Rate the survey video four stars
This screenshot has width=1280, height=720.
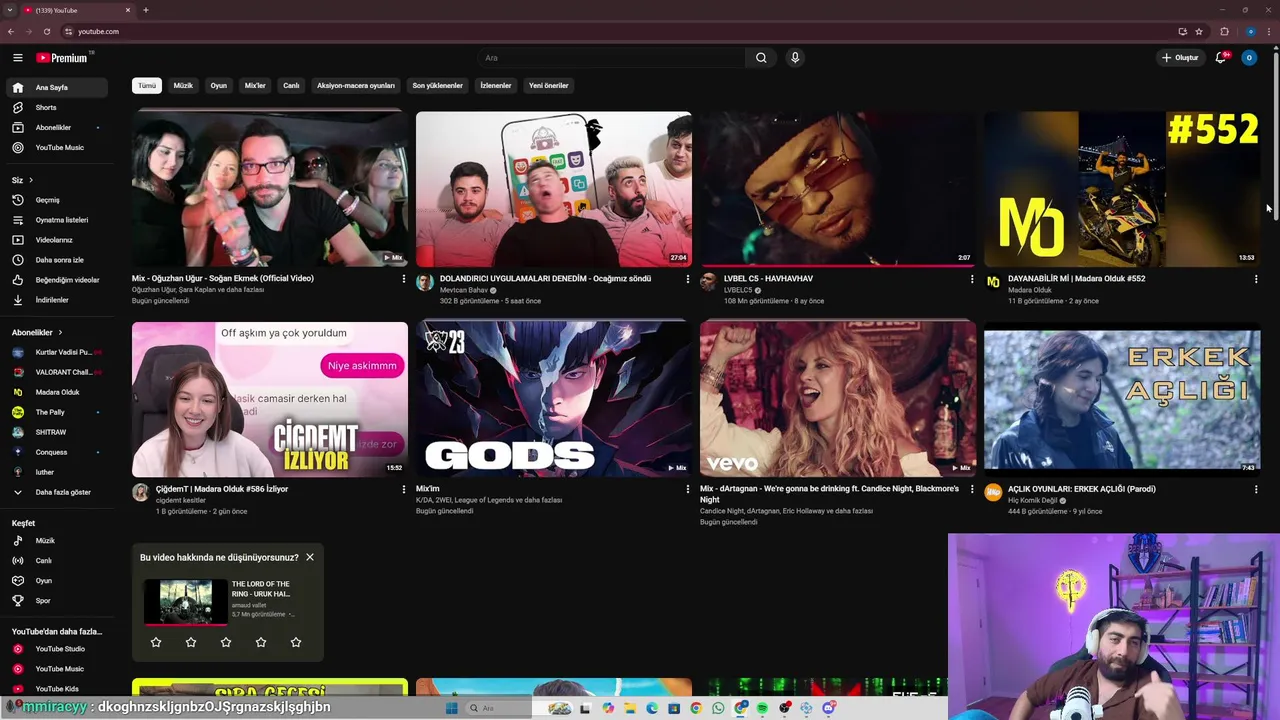(261, 642)
